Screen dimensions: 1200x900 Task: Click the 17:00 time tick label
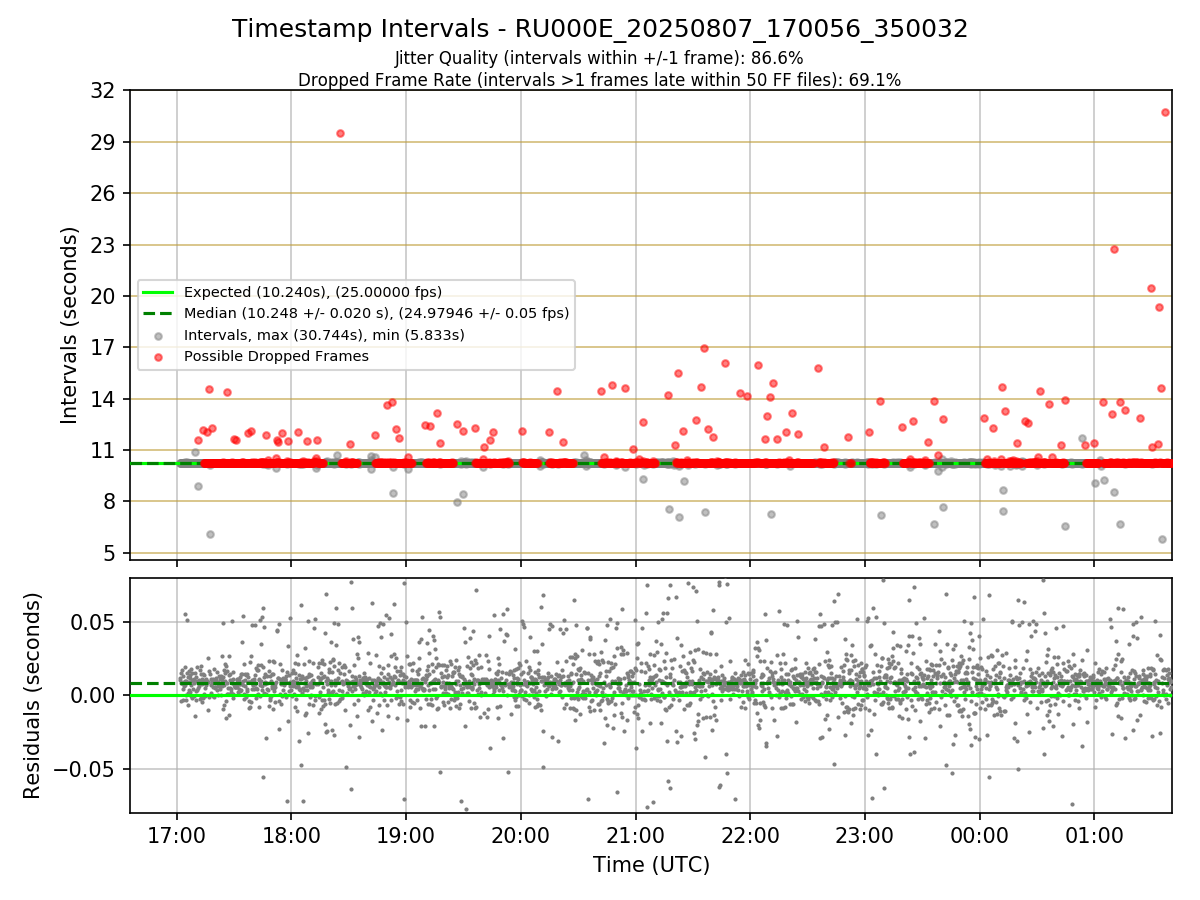(177, 834)
